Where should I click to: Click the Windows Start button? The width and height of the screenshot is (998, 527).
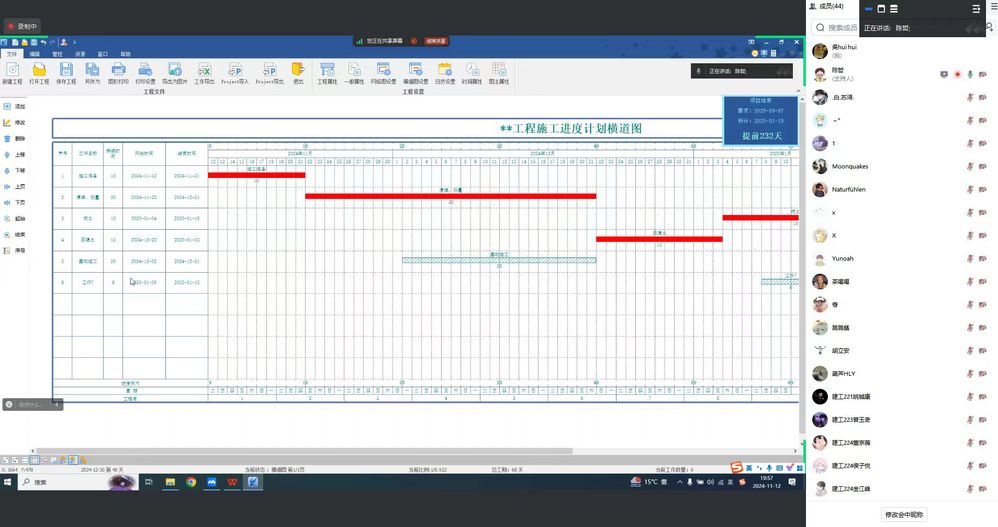8,482
